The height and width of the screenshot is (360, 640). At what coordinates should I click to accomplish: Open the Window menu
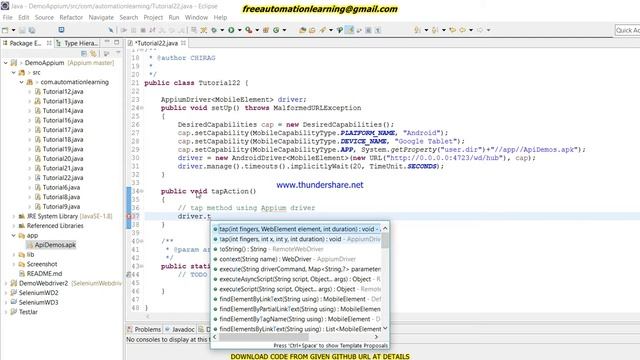coord(196,18)
